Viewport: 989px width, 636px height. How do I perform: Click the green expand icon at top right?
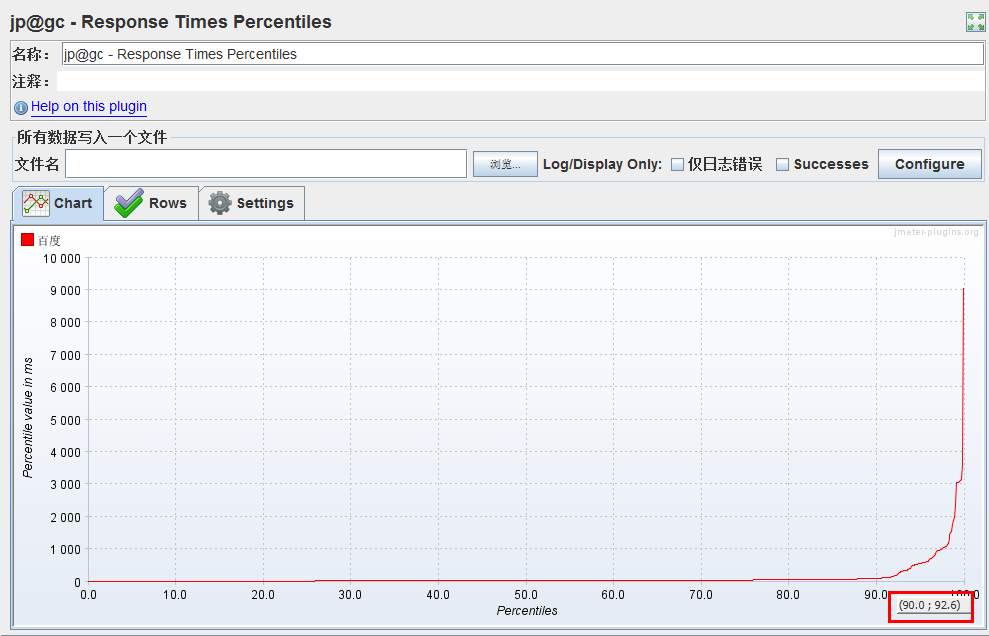point(975,21)
